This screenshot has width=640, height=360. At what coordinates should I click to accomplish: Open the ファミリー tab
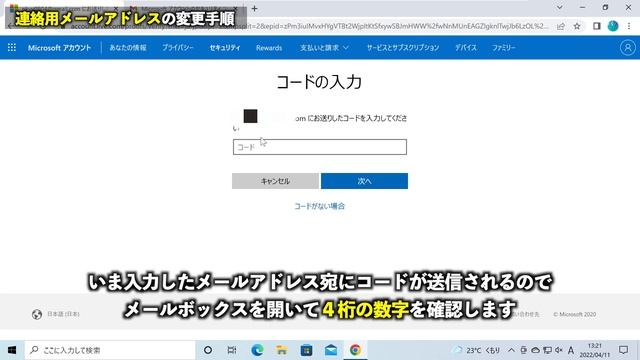[504, 48]
